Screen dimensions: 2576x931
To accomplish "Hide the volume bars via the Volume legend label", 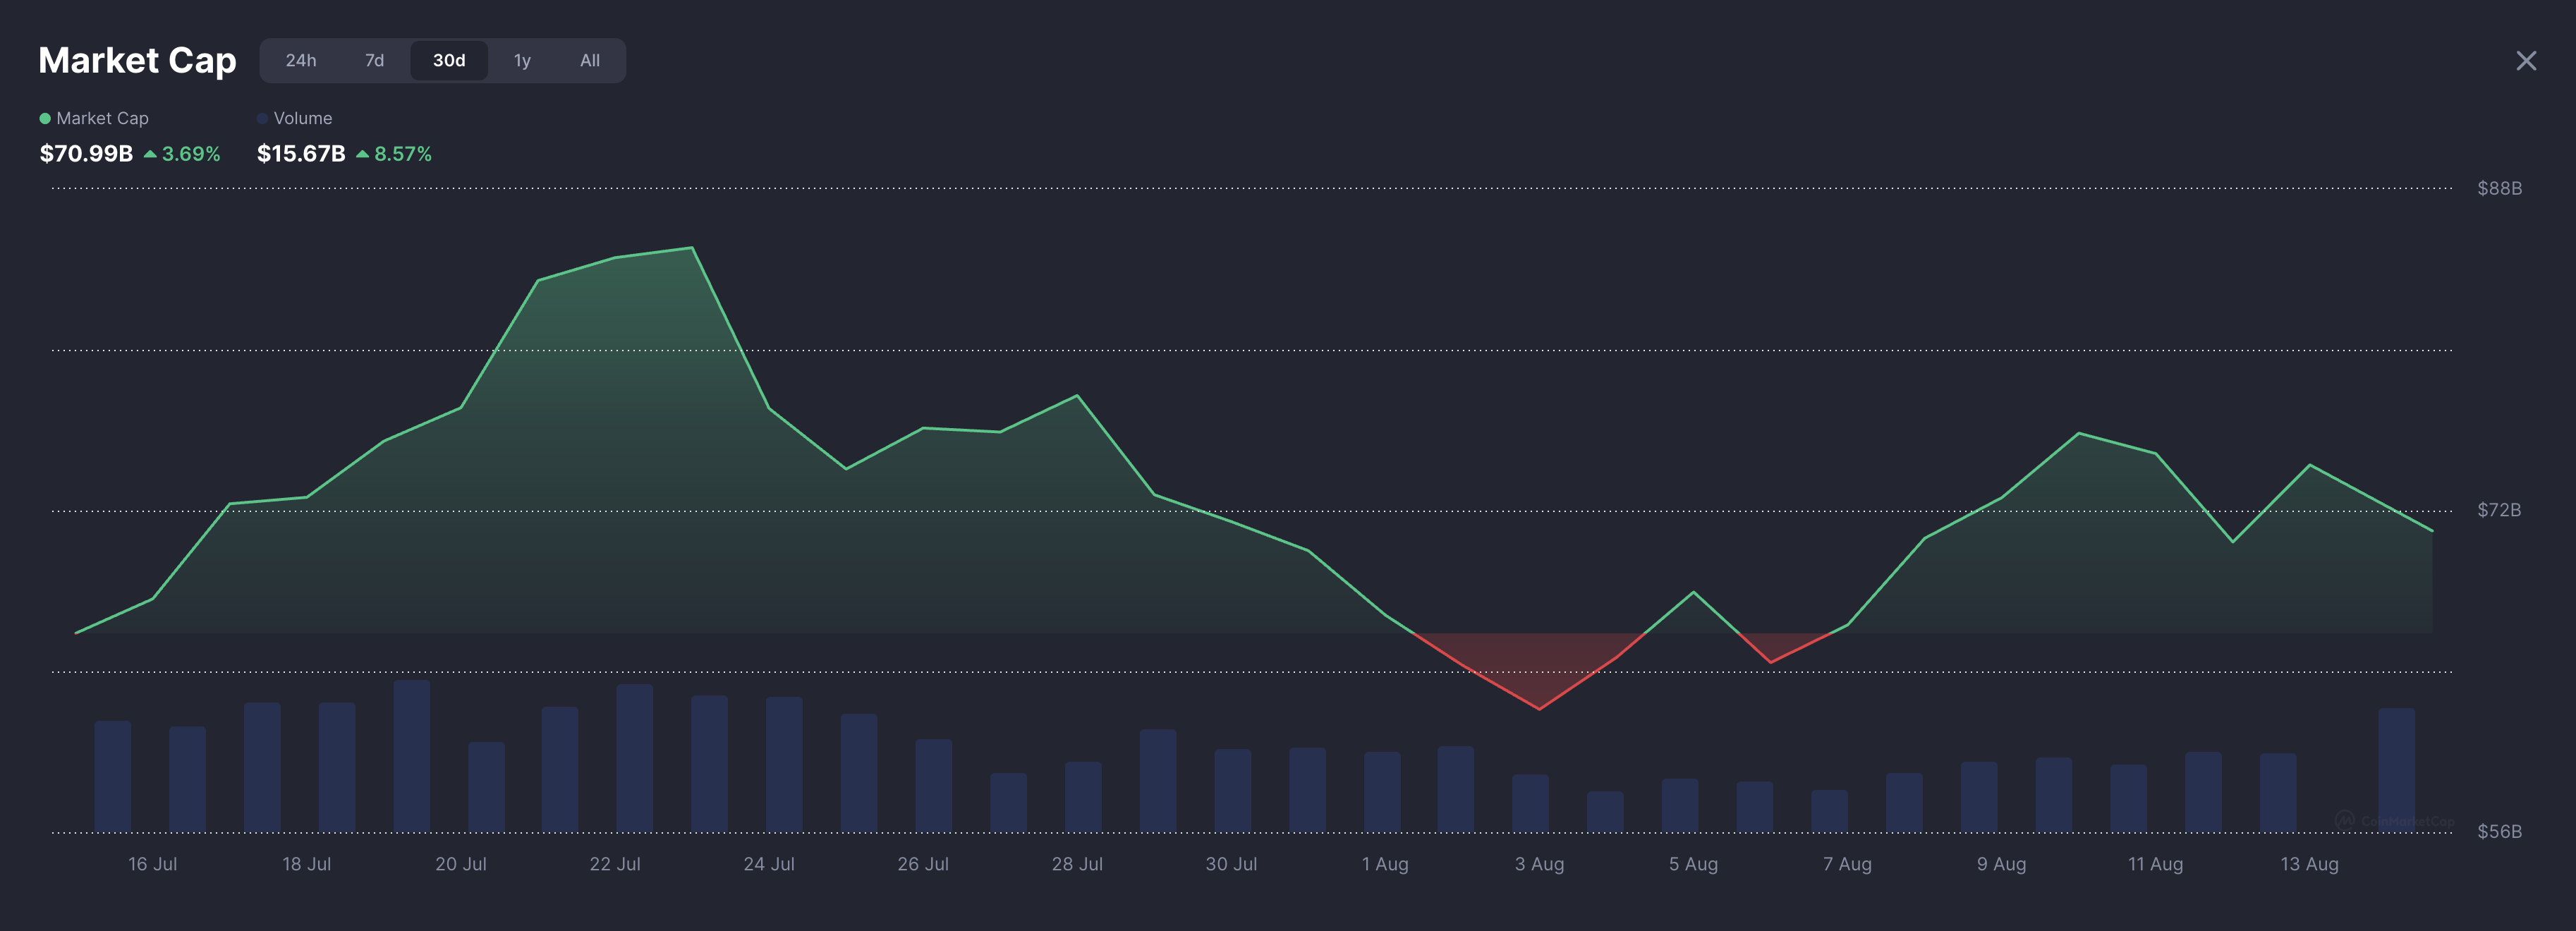I will [303, 117].
